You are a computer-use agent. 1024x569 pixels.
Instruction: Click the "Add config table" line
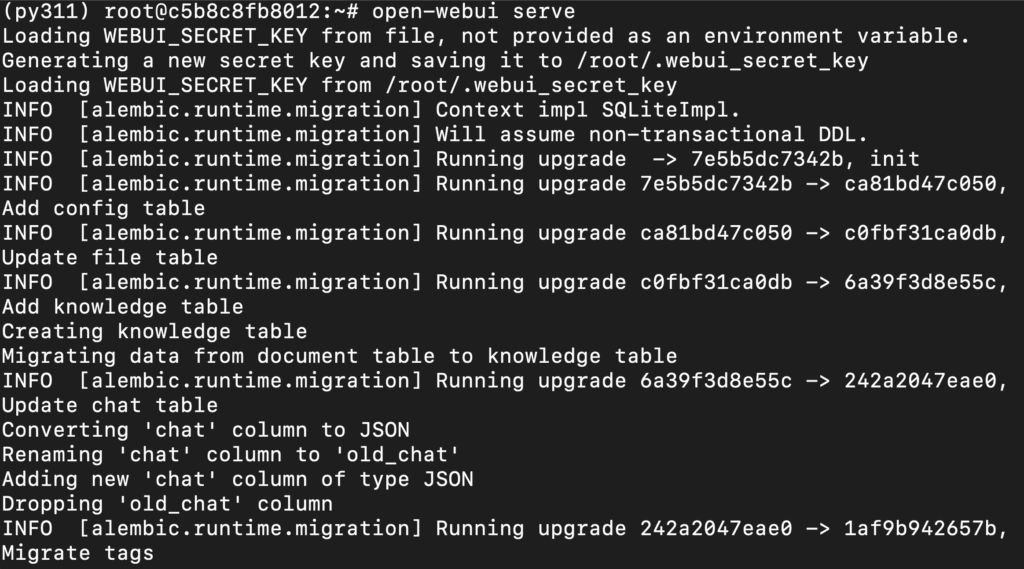pos(103,209)
